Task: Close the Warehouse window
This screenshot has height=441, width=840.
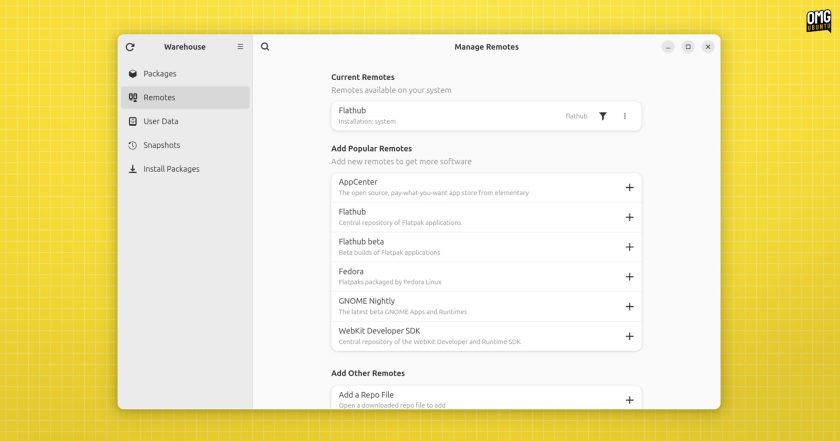Action: click(x=708, y=47)
